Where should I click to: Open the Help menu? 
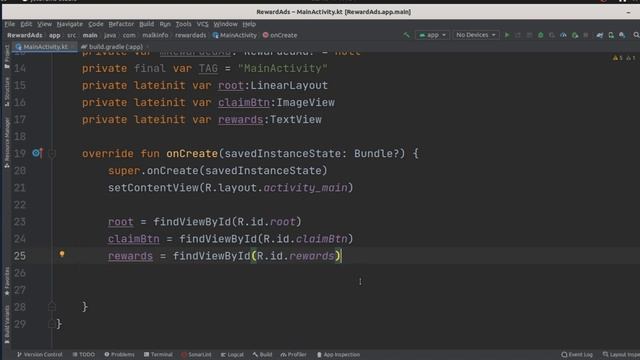point(249,24)
